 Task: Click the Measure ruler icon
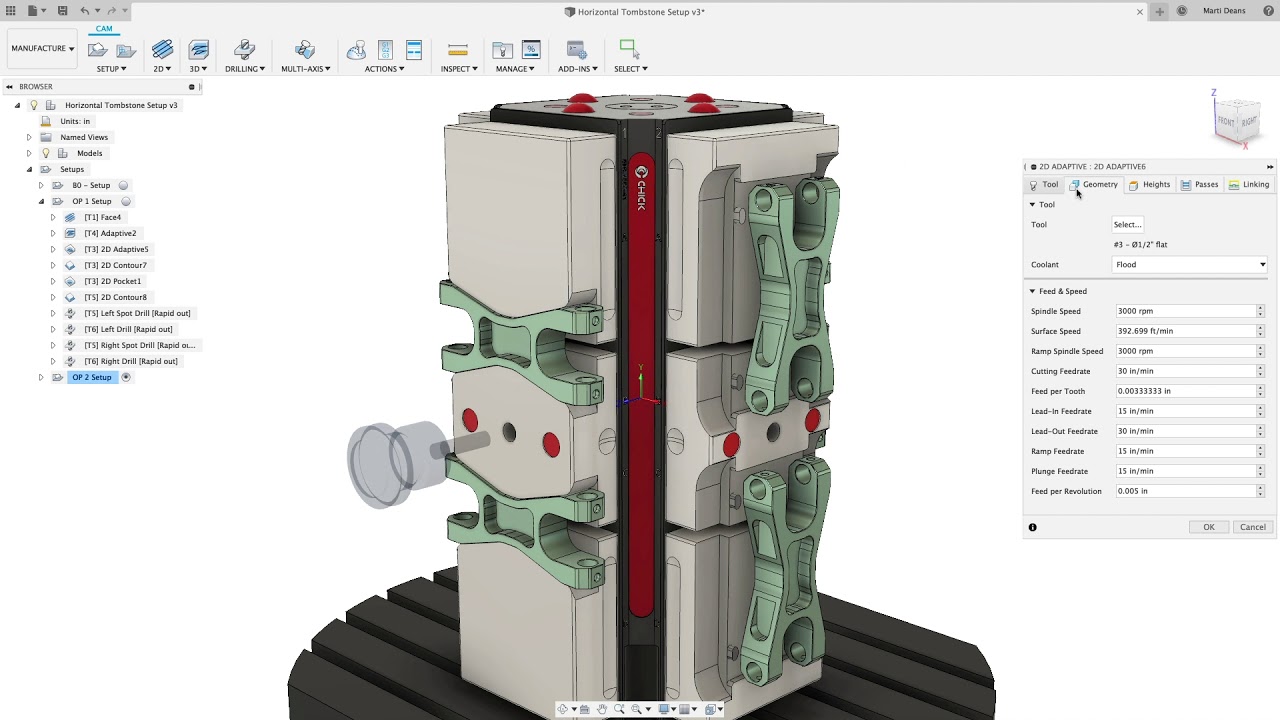pyautogui.click(x=458, y=50)
